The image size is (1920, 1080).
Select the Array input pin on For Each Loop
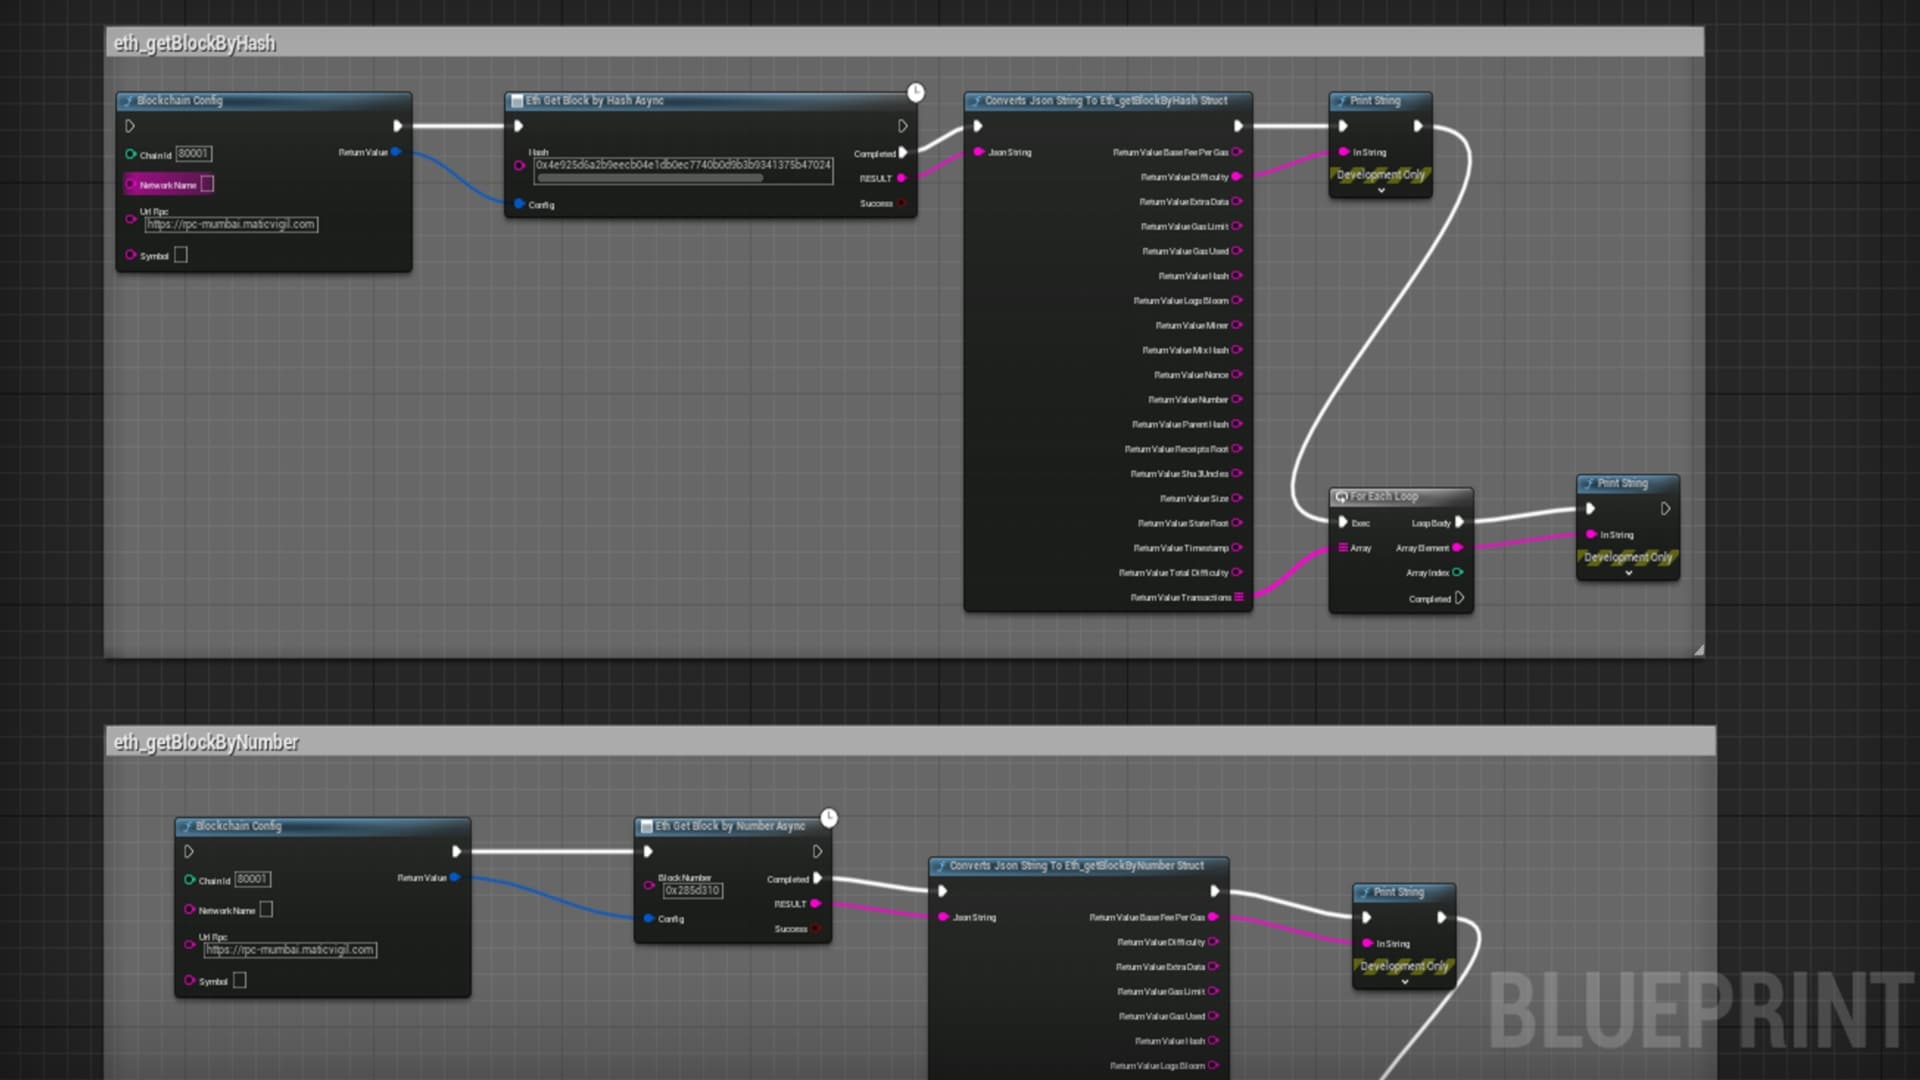[1345, 548]
